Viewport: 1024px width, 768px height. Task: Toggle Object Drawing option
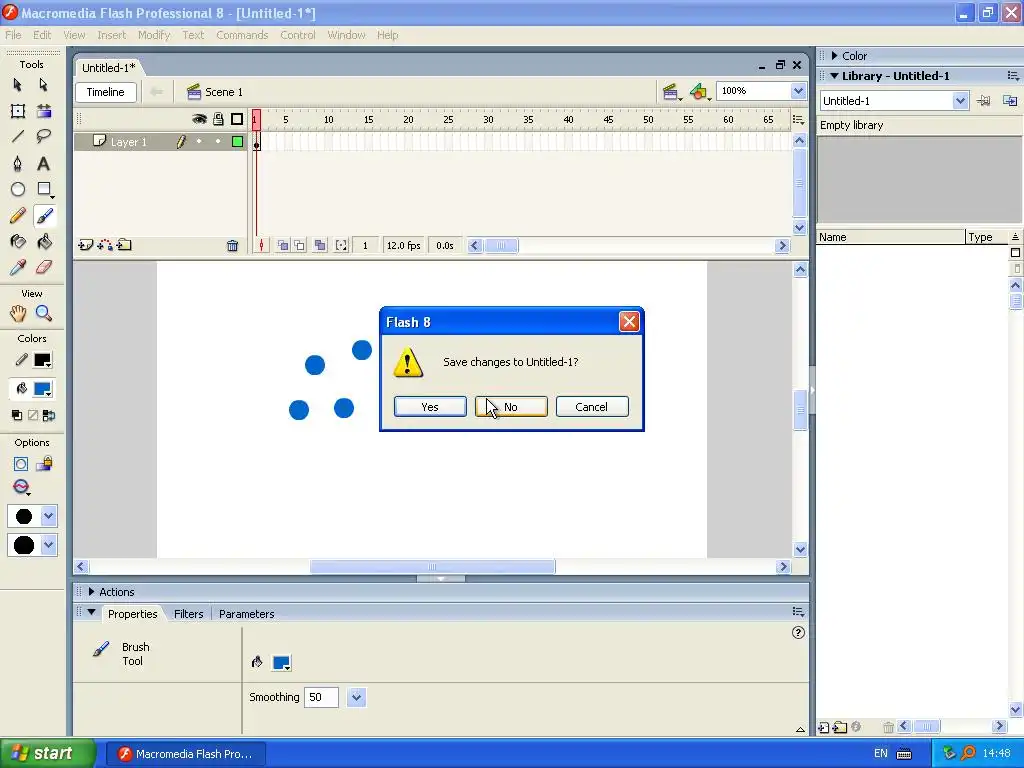point(20,464)
